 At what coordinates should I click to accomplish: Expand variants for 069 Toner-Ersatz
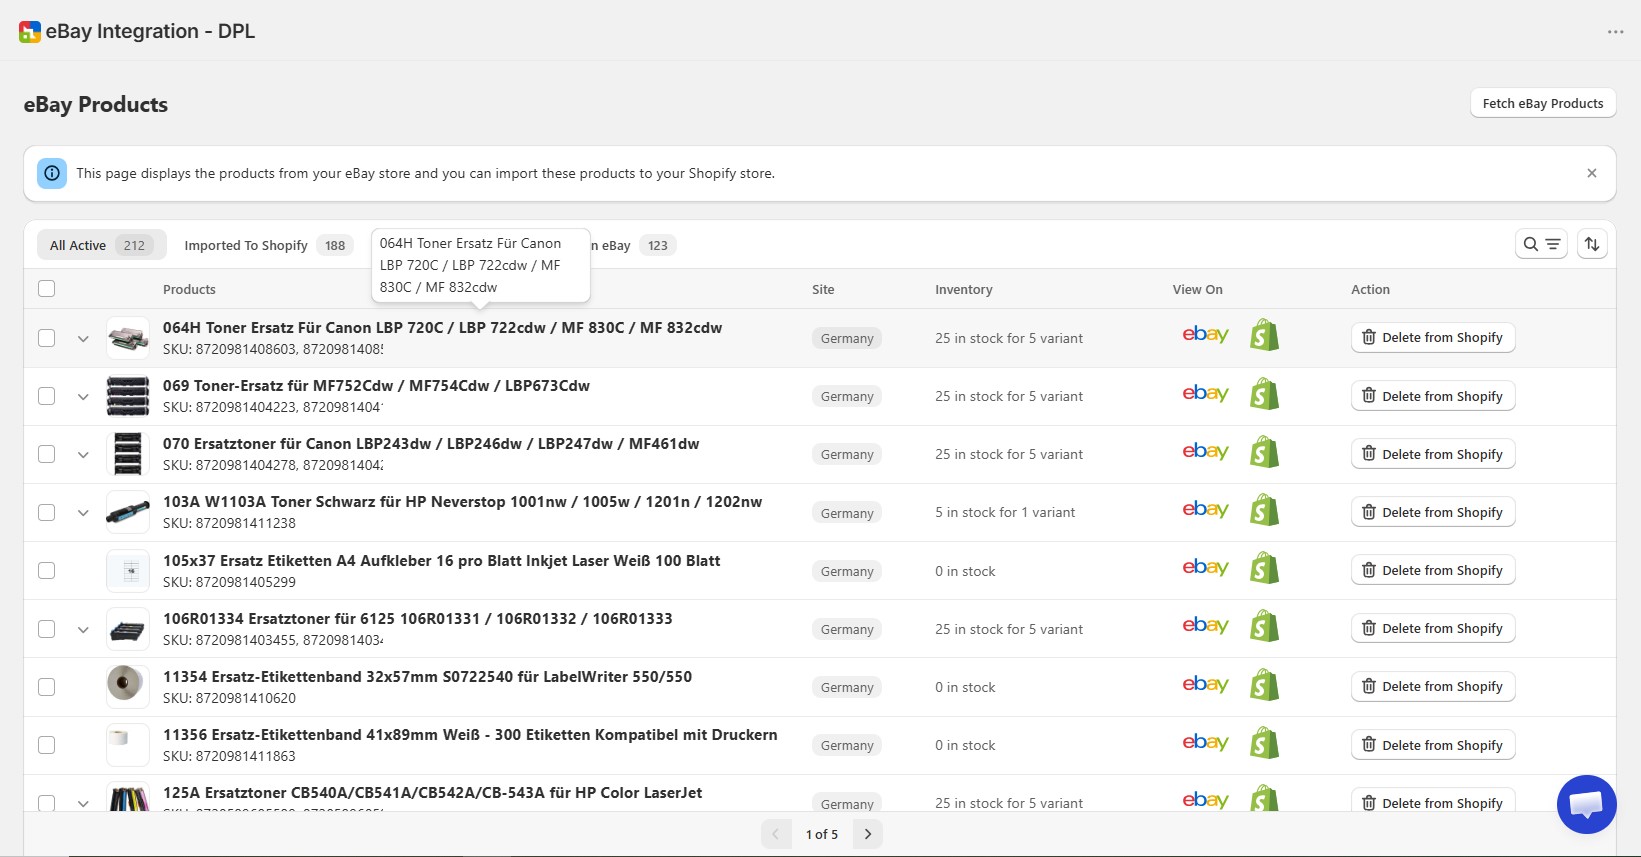(83, 397)
